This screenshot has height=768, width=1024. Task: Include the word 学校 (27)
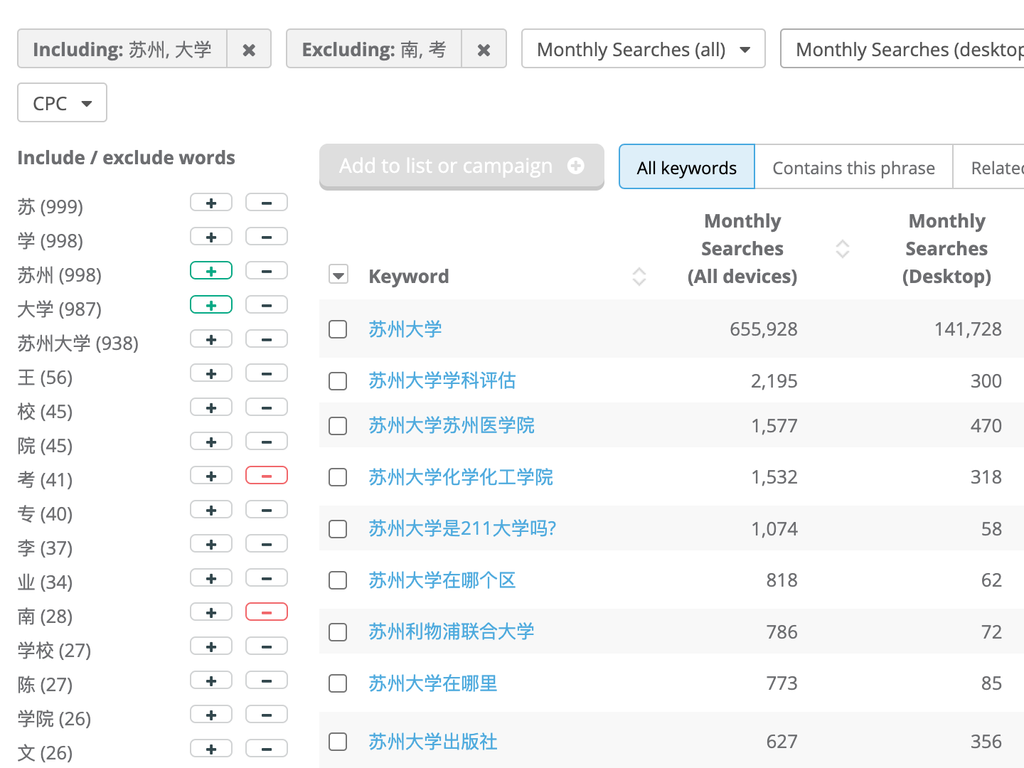(211, 647)
